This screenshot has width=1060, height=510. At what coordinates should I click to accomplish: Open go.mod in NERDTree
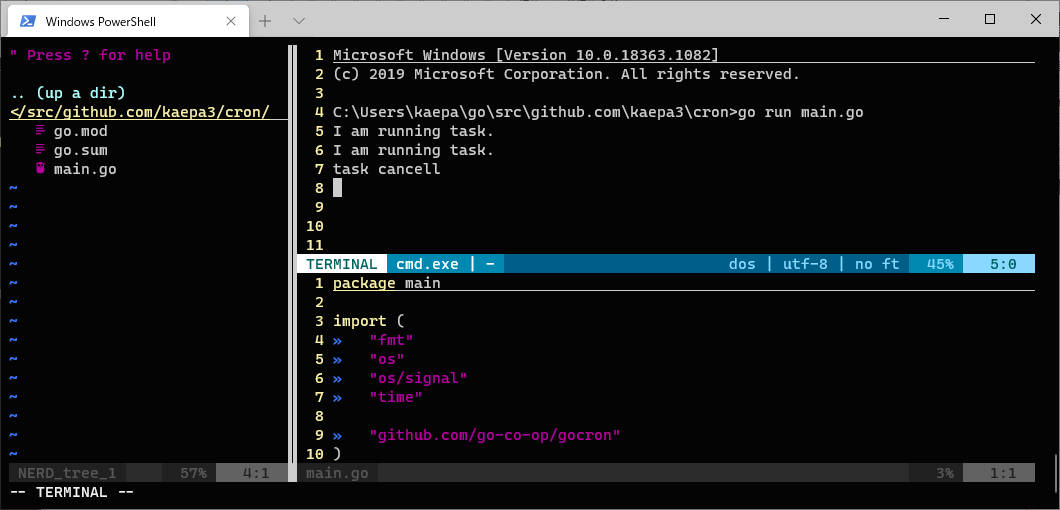80,131
